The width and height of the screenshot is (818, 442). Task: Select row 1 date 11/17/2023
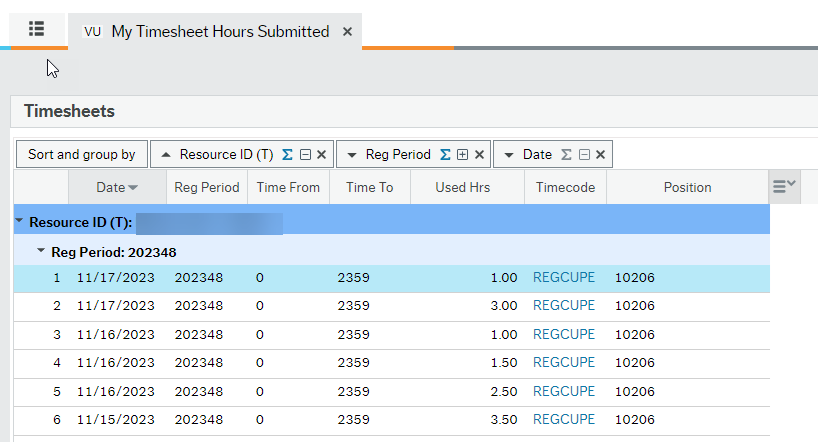point(116,278)
